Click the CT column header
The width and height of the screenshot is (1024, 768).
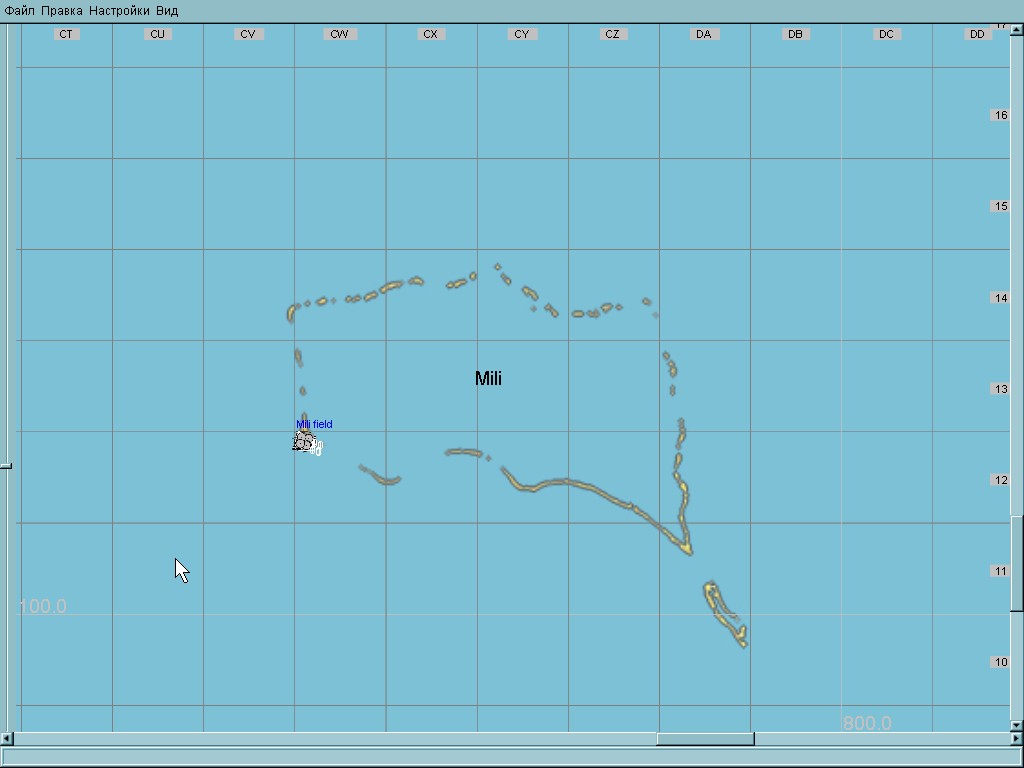(x=66, y=34)
